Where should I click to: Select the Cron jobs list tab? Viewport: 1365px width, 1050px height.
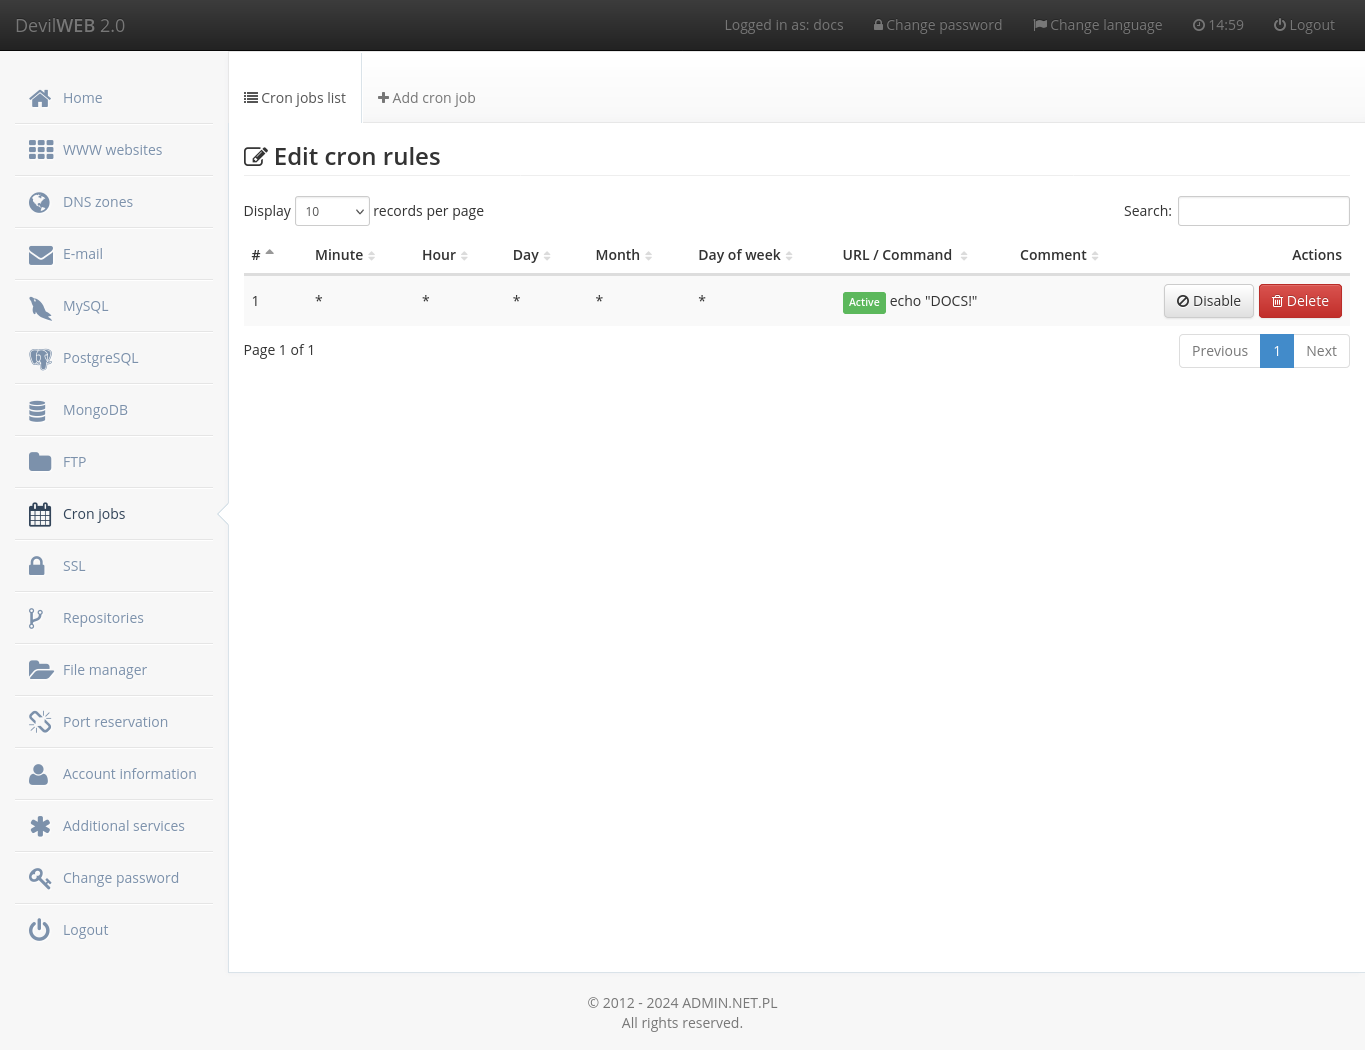pyautogui.click(x=294, y=97)
